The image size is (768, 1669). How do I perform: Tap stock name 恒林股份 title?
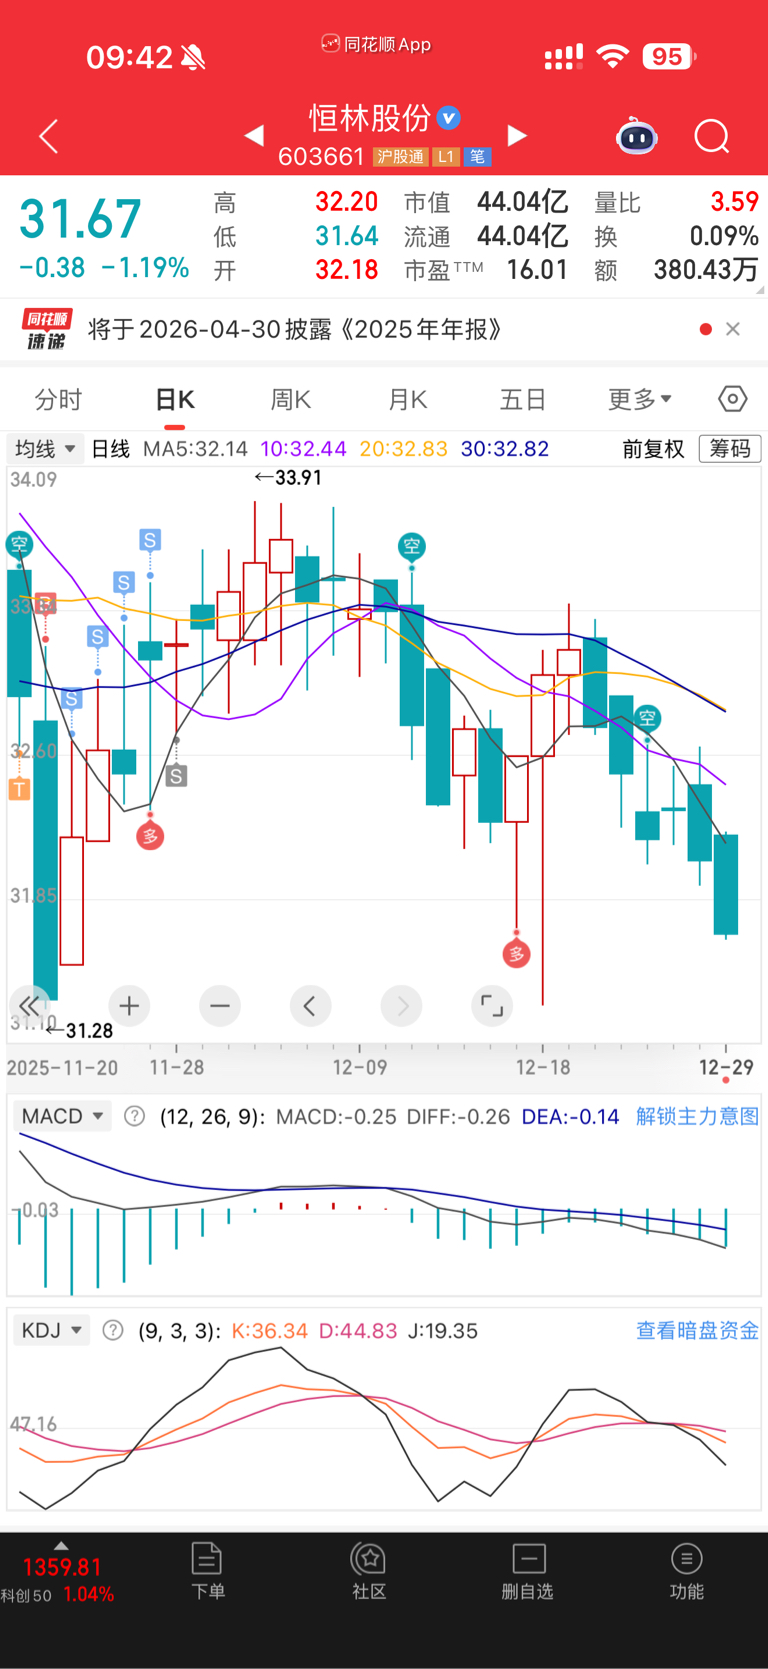pos(370,118)
